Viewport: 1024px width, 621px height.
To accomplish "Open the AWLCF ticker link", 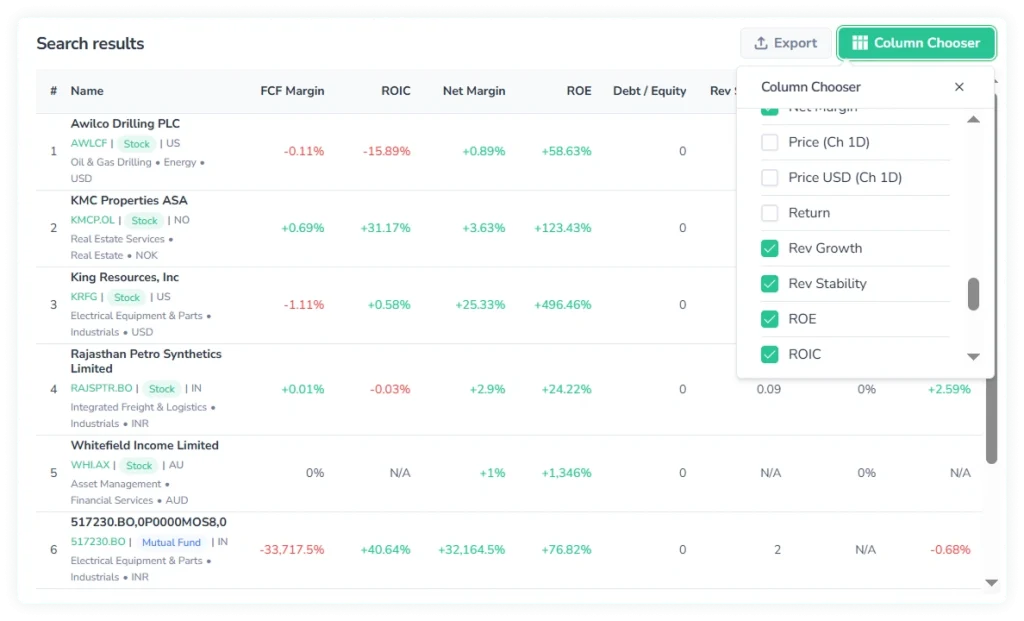I will (x=87, y=143).
